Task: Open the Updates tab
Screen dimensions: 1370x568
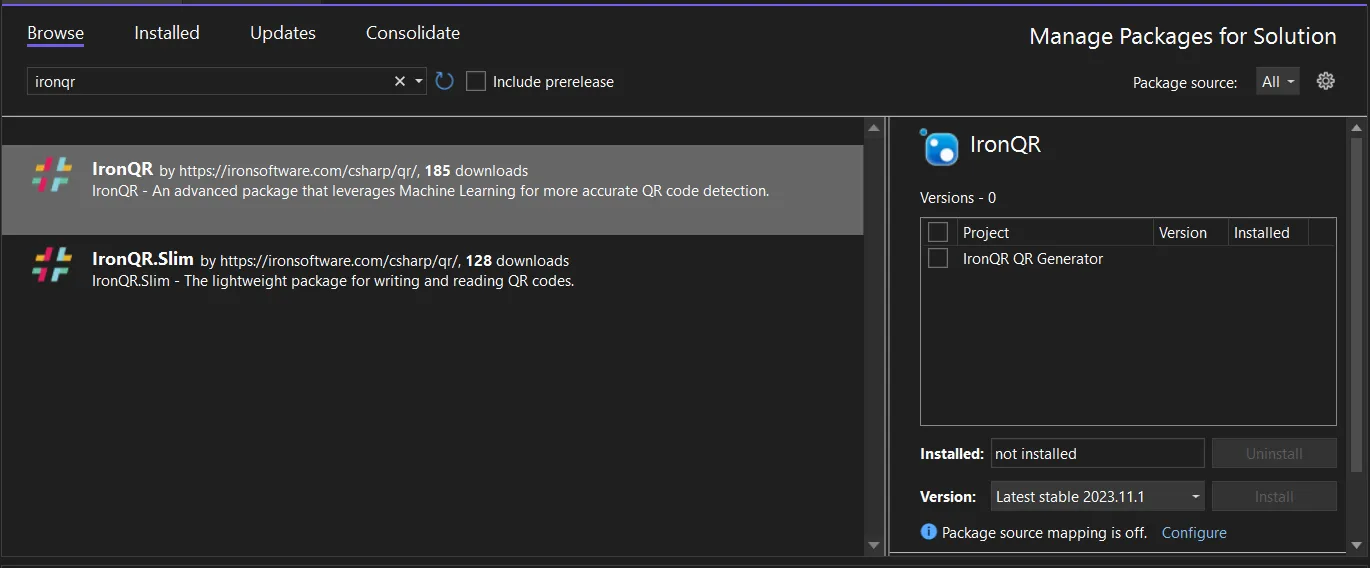Action: pyautogui.click(x=283, y=33)
